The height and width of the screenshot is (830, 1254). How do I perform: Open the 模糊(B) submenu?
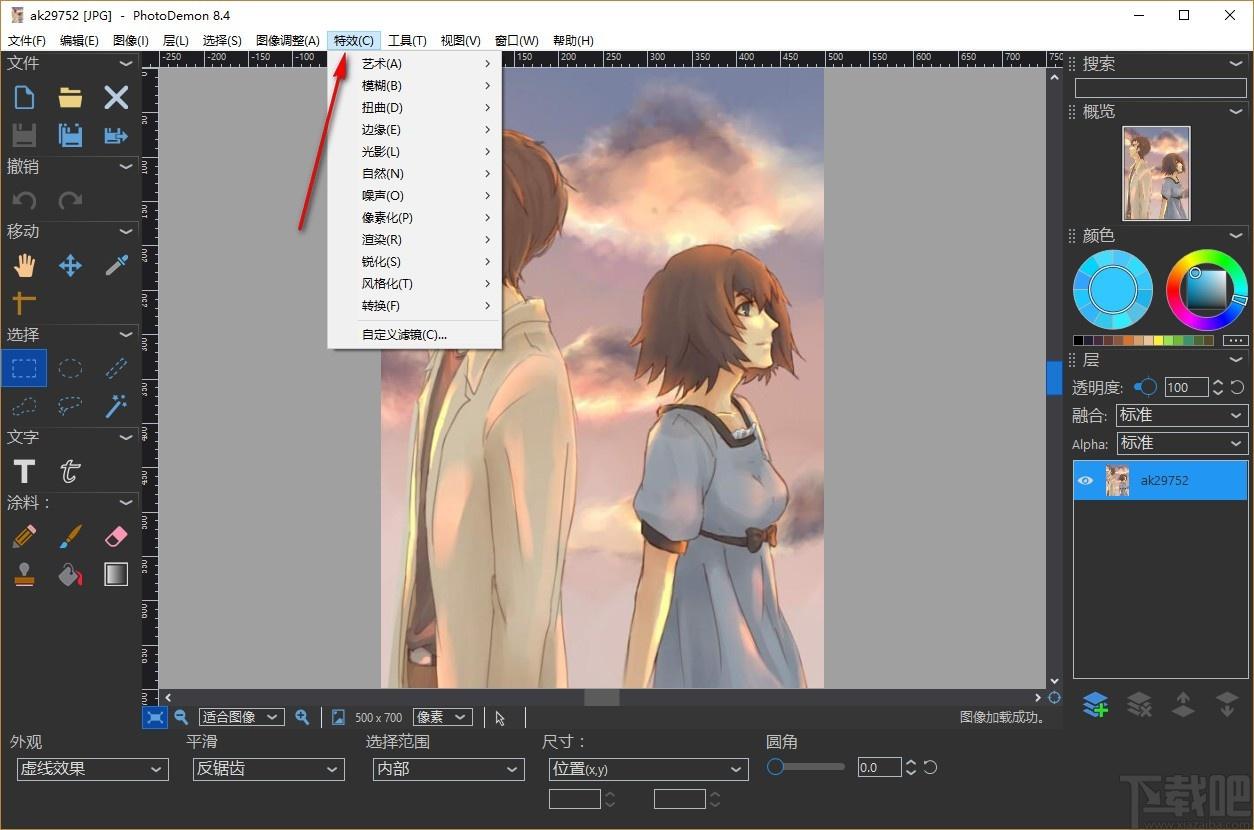tap(414, 86)
